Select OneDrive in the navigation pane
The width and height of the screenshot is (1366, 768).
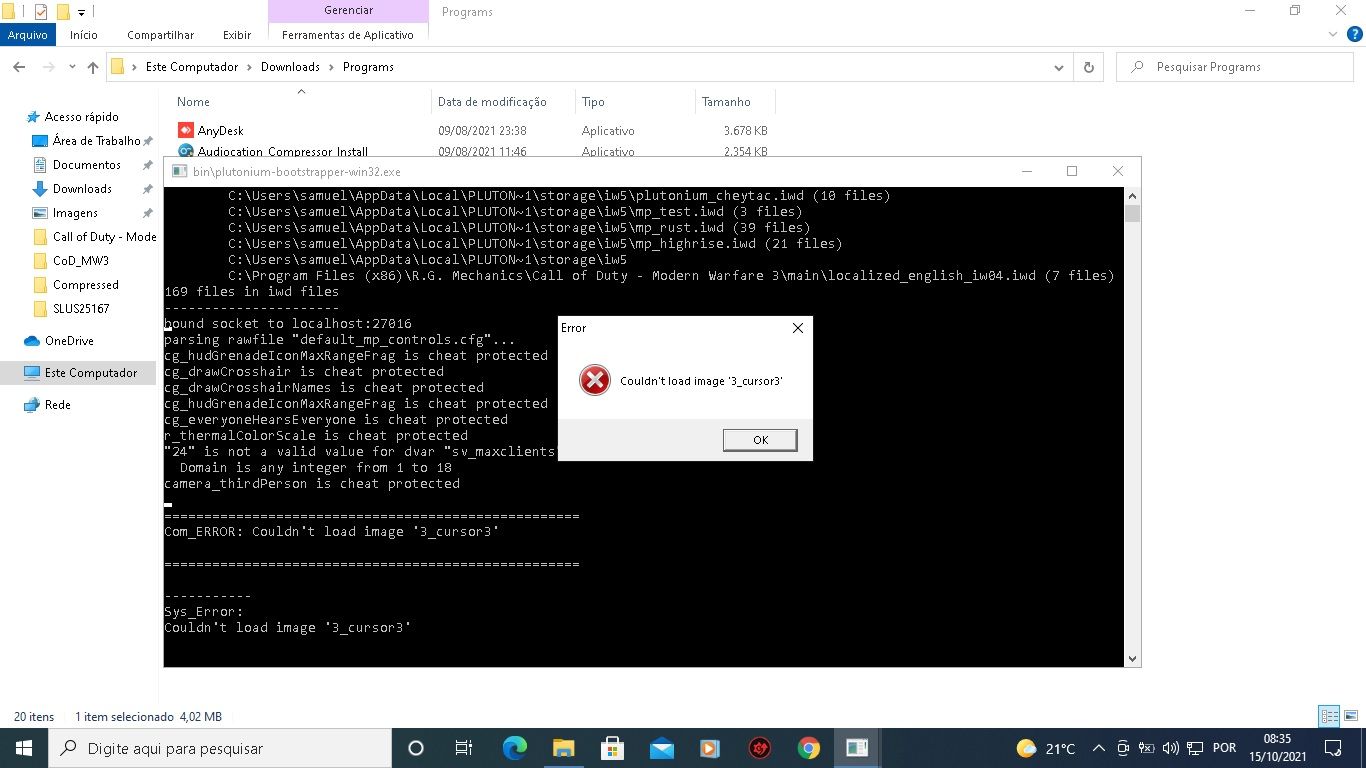click(x=68, y=341)
